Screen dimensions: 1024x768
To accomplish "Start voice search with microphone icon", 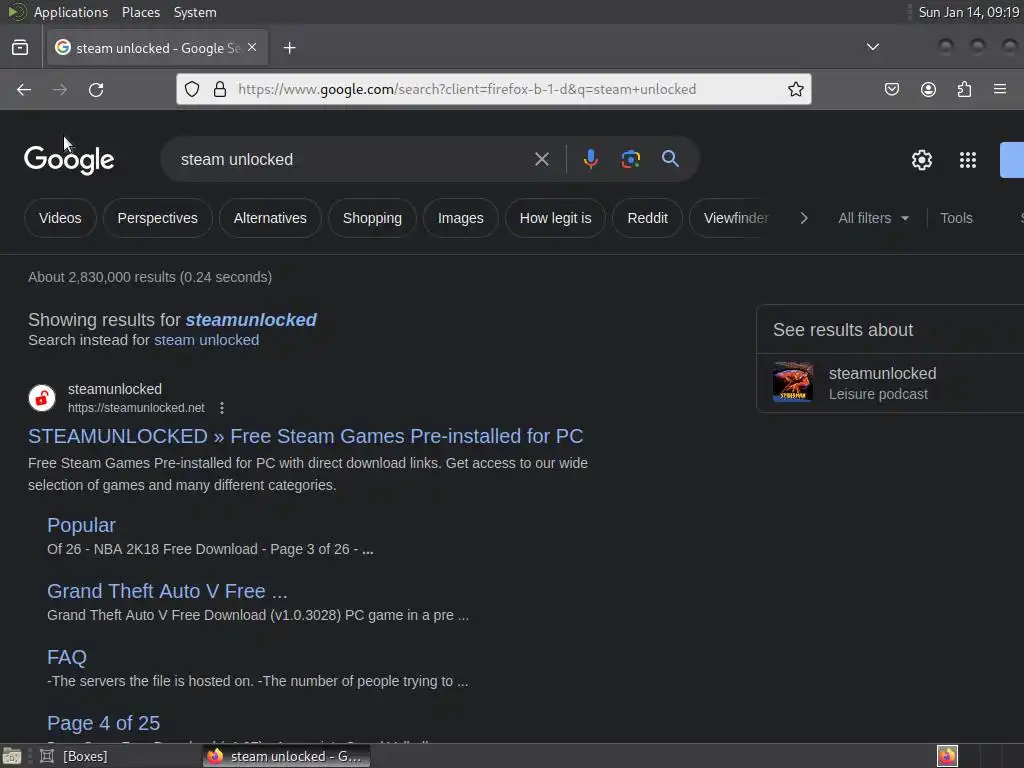I will coord(590,159).
